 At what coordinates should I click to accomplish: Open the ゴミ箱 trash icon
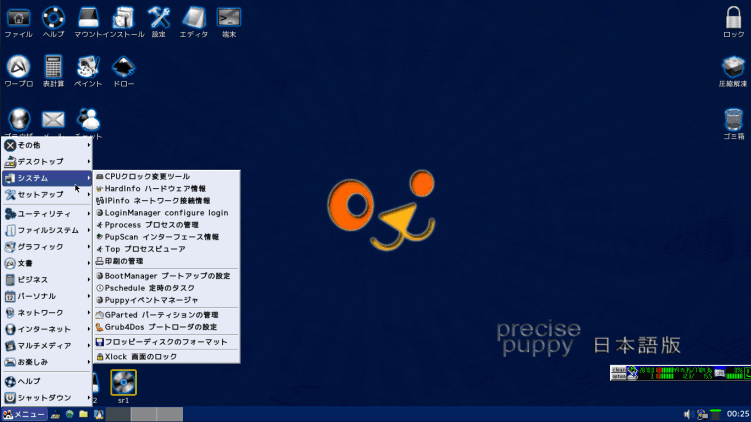[x=733, y=124]
